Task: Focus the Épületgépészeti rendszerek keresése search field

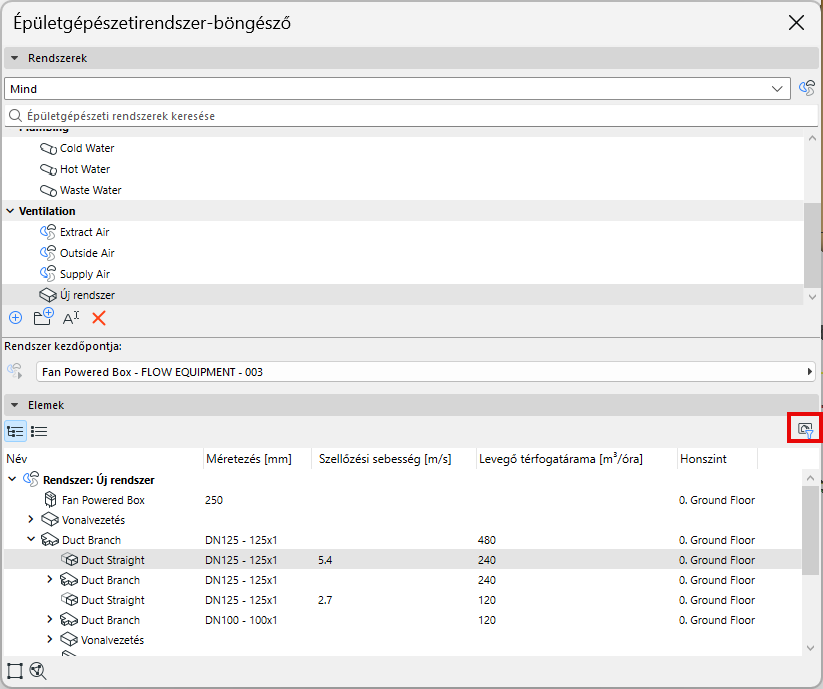Action: point(411,115)
